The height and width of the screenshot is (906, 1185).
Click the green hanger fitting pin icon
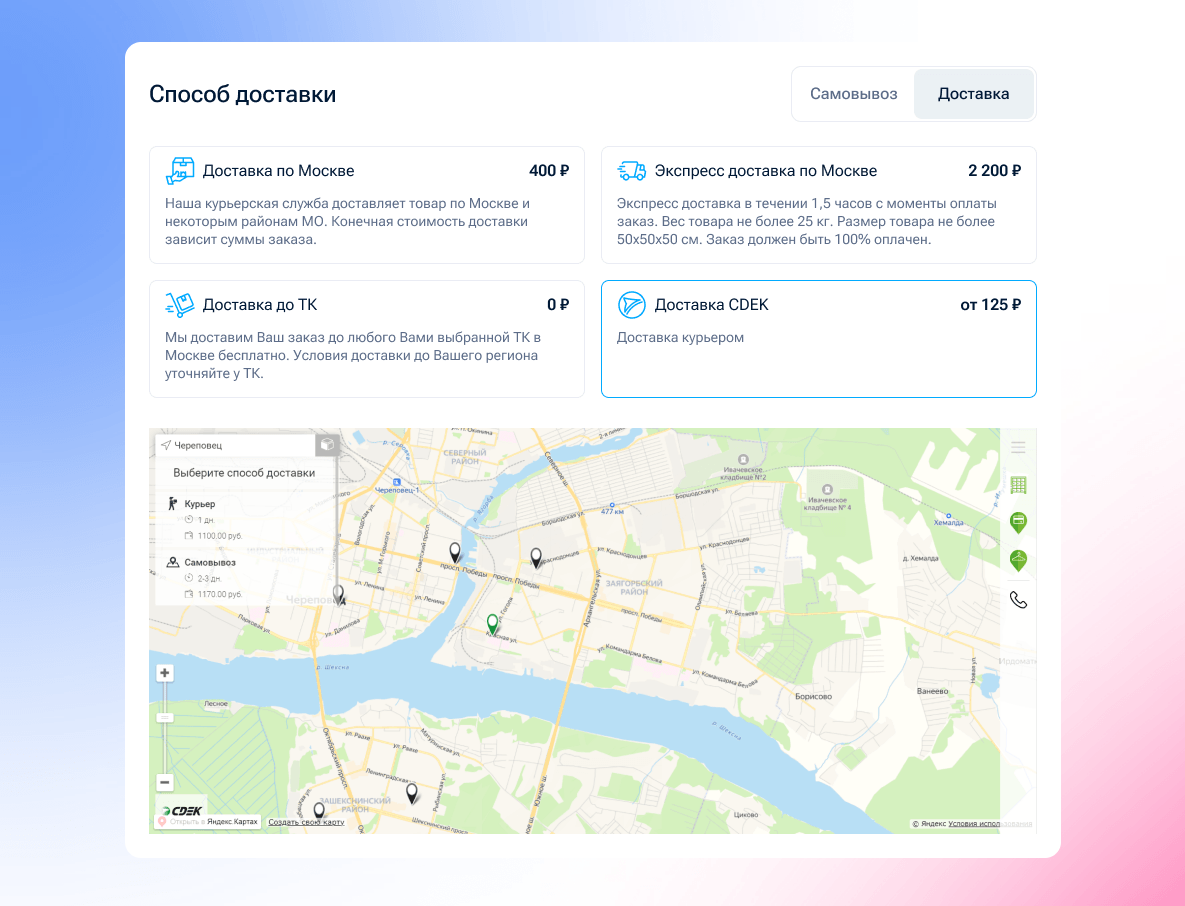pos(1018,561)
